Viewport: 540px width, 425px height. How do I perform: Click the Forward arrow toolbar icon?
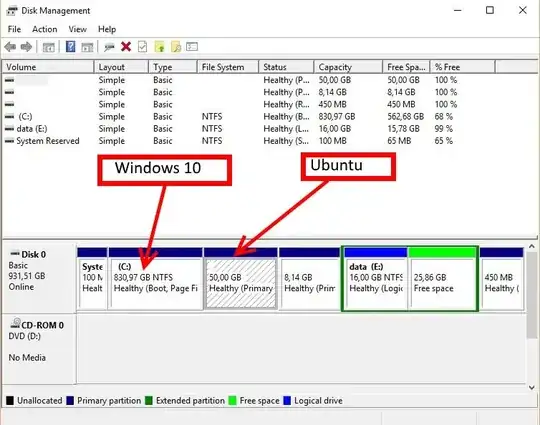(27, 46)
